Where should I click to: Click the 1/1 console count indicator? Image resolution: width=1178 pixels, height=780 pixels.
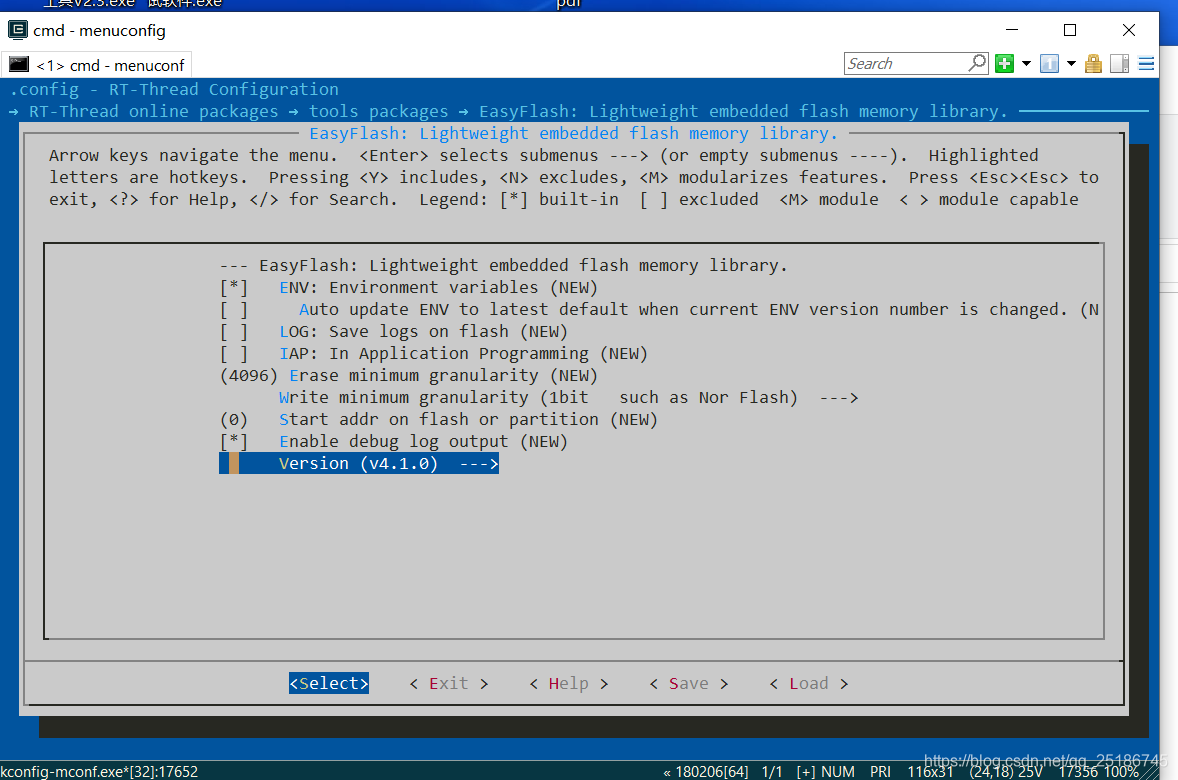pos(772,772)
